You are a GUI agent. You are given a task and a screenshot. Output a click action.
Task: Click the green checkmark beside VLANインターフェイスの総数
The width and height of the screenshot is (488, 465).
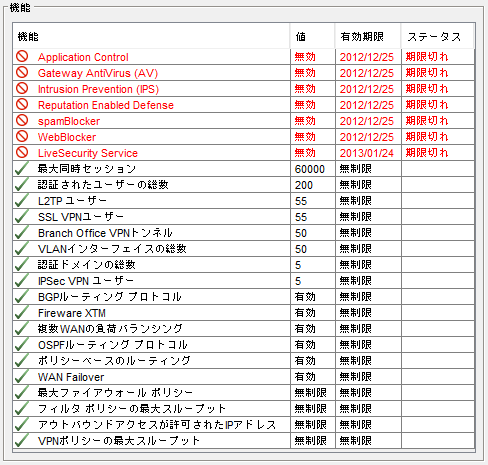[x=22, y=248]
